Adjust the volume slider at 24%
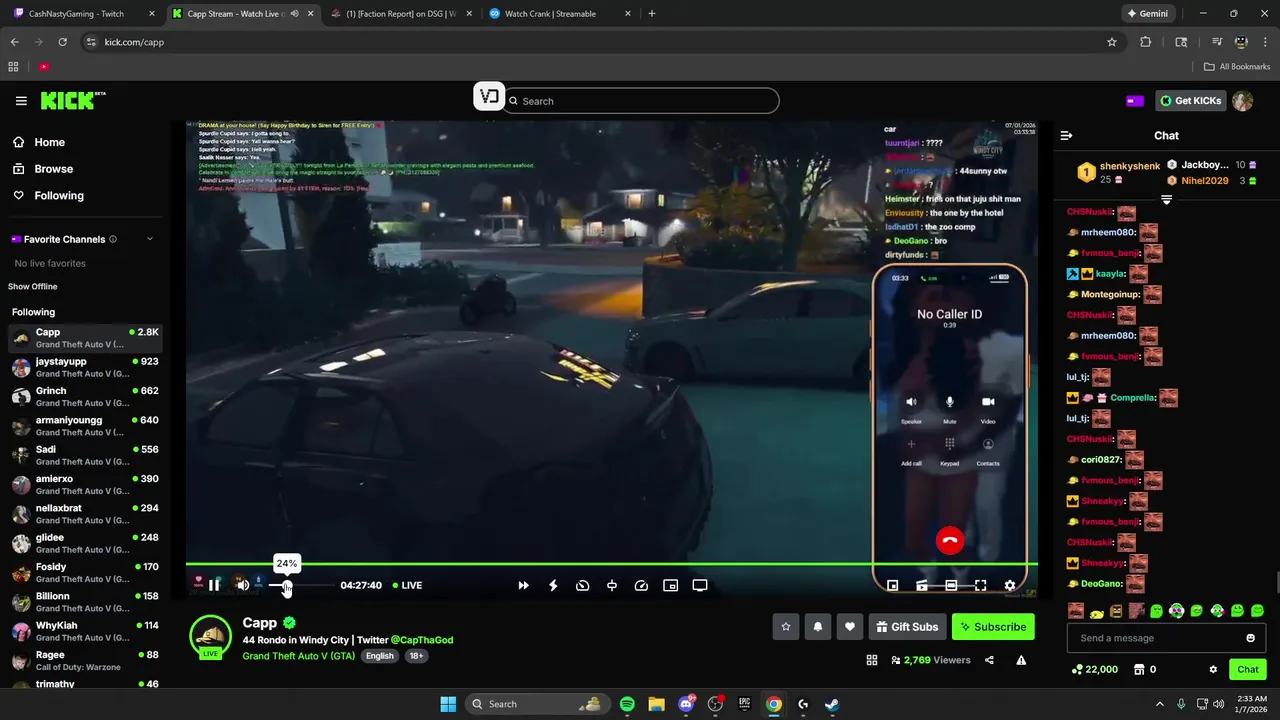Image resolution: width=1280 pixels, height=720 pixels. click(x=287, y=585)
